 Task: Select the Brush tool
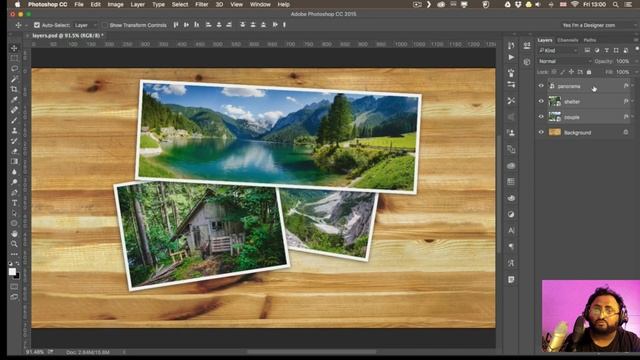point(14,120)
